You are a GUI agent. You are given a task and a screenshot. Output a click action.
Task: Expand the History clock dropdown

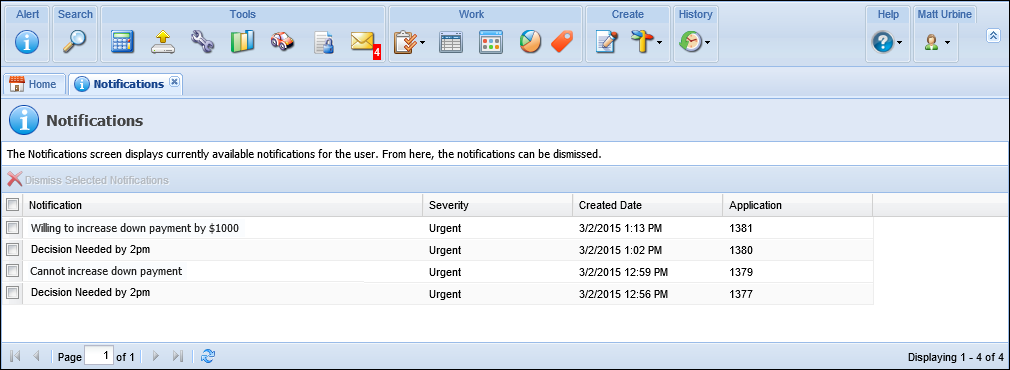pos(696,43)
